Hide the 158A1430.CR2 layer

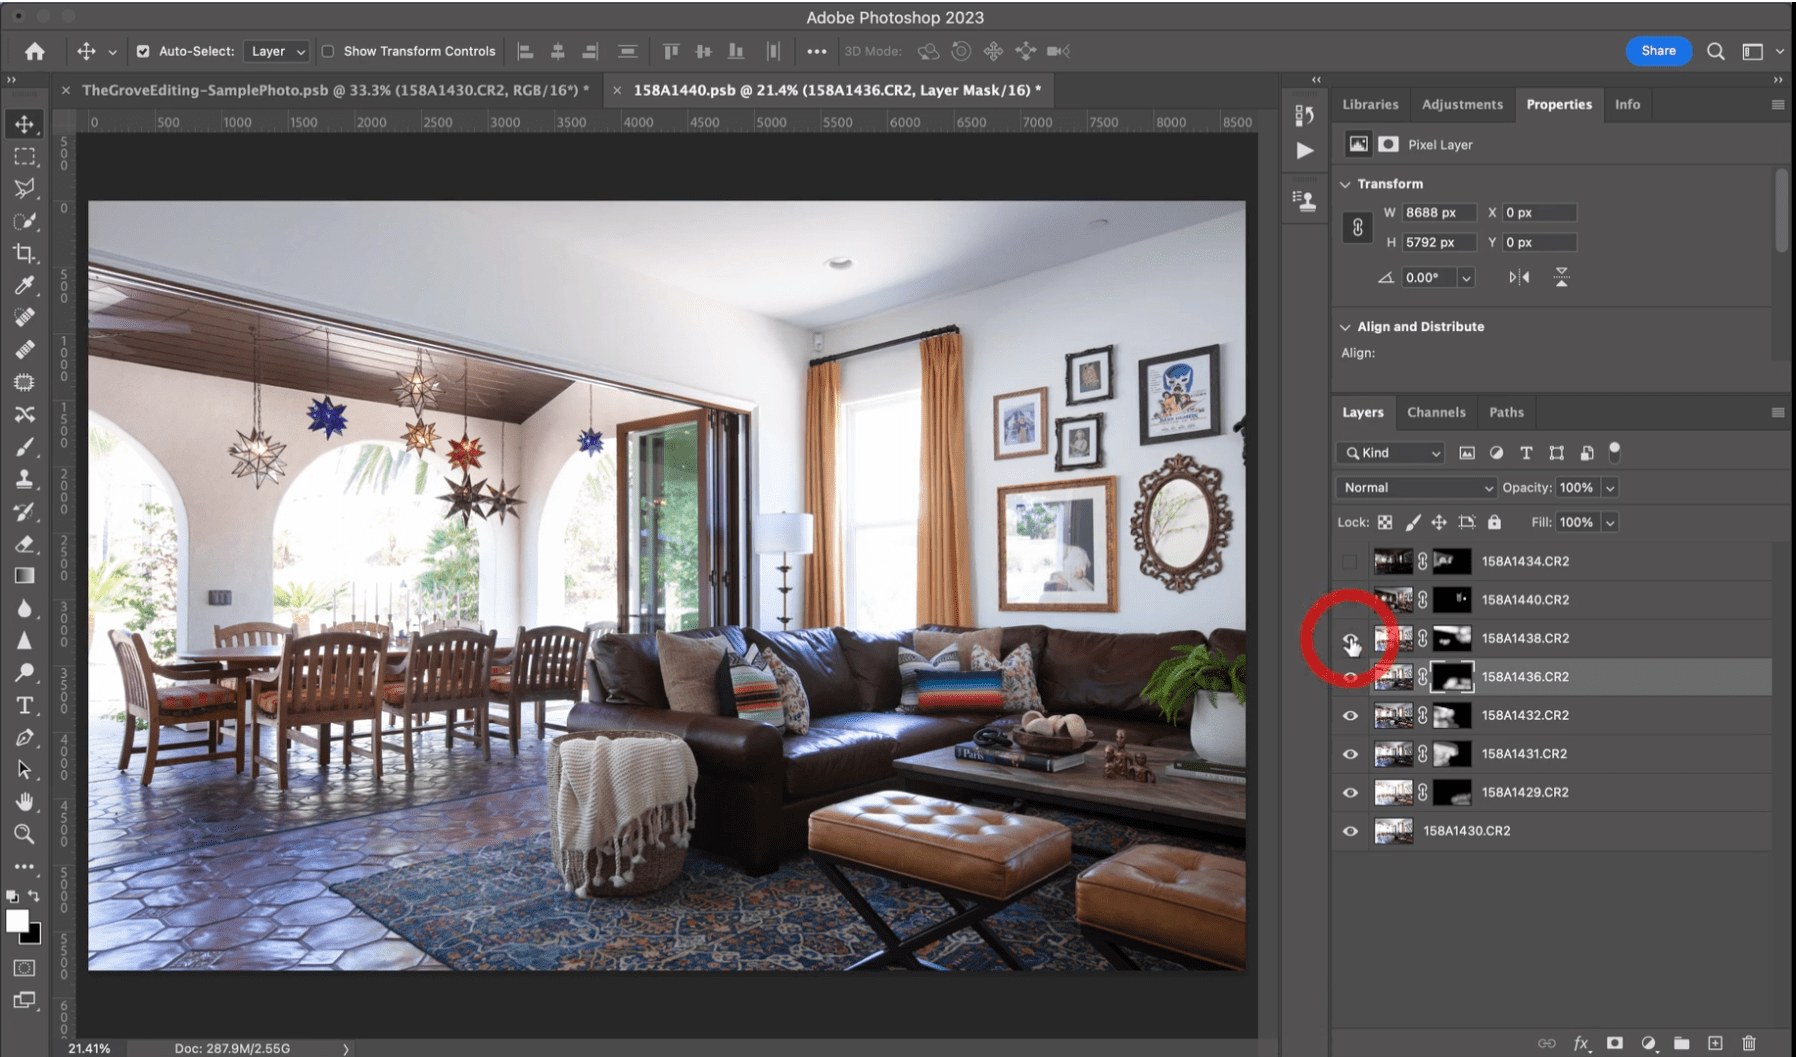(1350, 831)
